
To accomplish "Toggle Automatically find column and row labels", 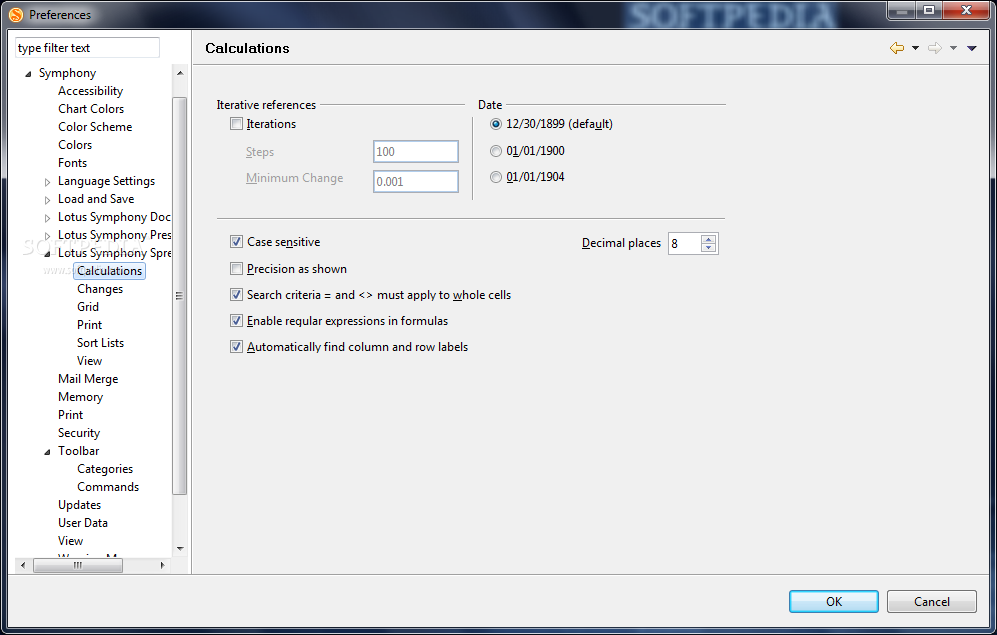I will click(x=237, y=347).
